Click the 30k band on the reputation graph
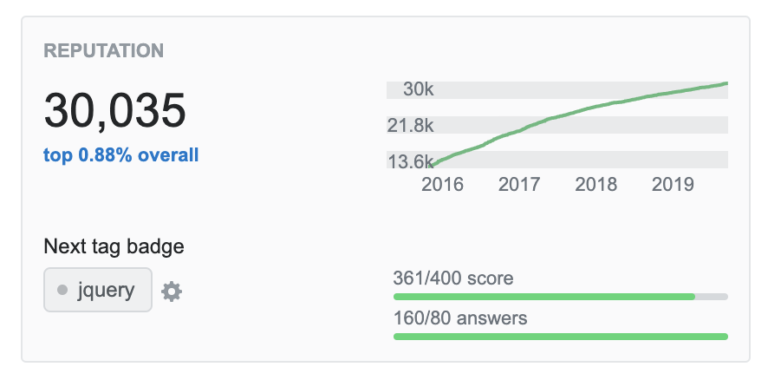Viewport: 768px width, 380px height. pyautogui.click(x=557, y=90)
